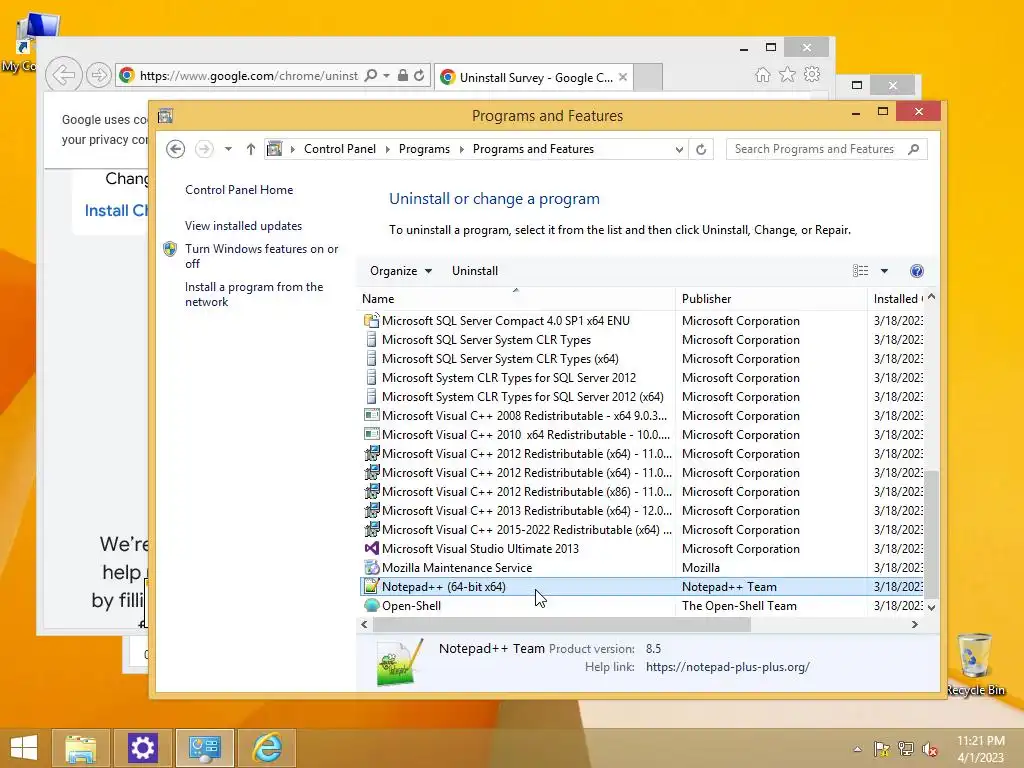Image resolution: width=1024 pixels, height=768 pixels.
Task: Click horizontal scrollbar thumb in program list
Action: tap(562, 625)
